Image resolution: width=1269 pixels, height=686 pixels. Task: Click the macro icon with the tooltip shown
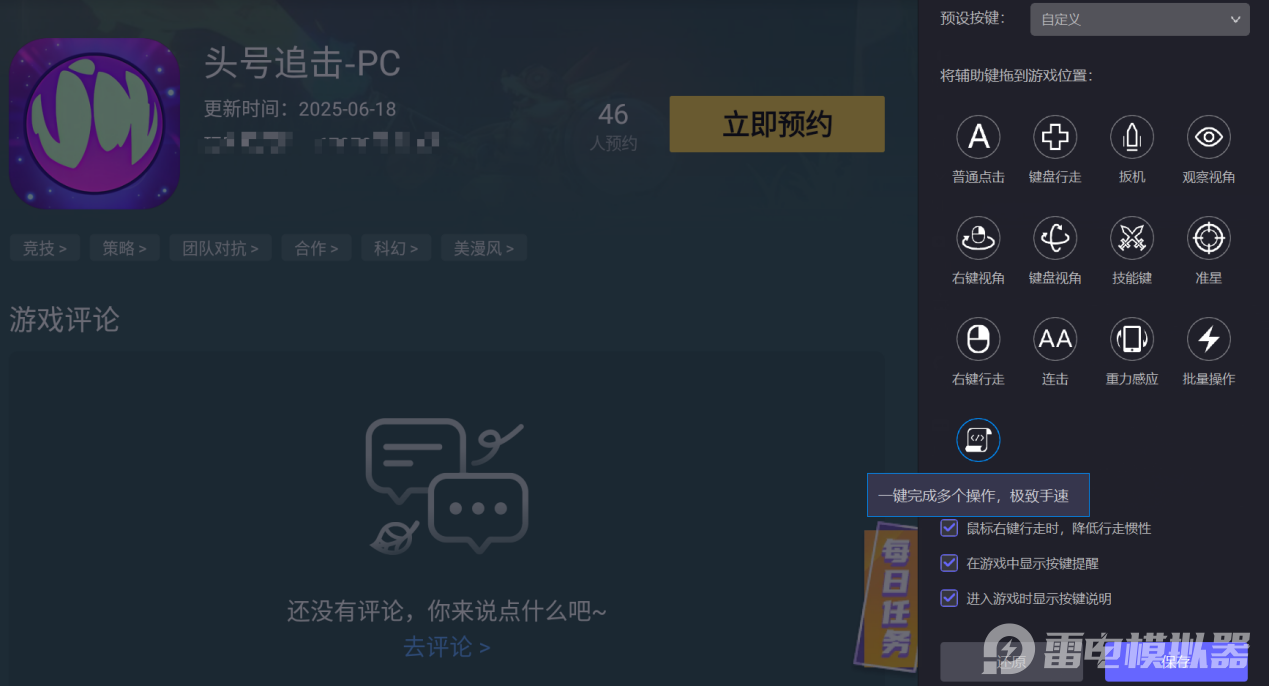tap(978, 440)
